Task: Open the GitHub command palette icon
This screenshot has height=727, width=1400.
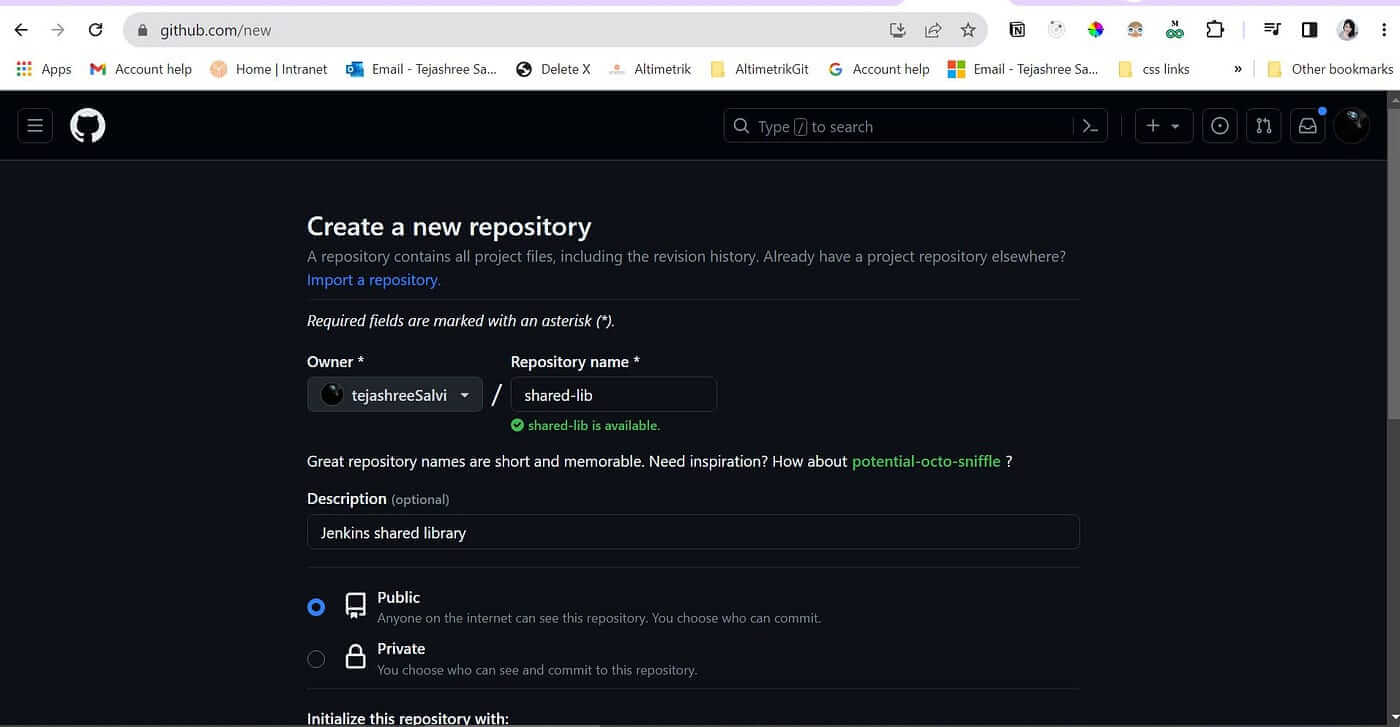Action: click(x=1091, y=126)
